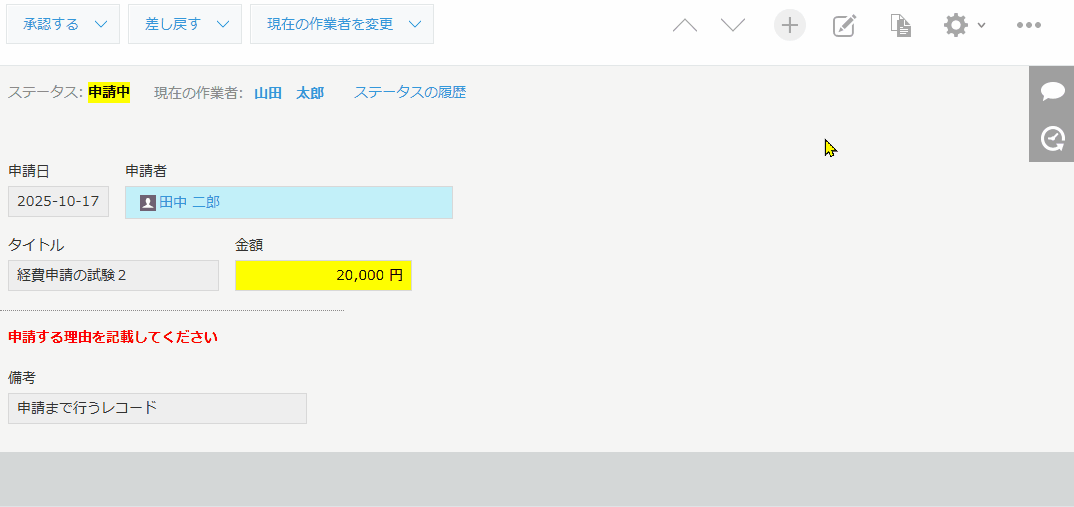
Task: Open the ステータスの履歴 link
Action: [410, 93]
